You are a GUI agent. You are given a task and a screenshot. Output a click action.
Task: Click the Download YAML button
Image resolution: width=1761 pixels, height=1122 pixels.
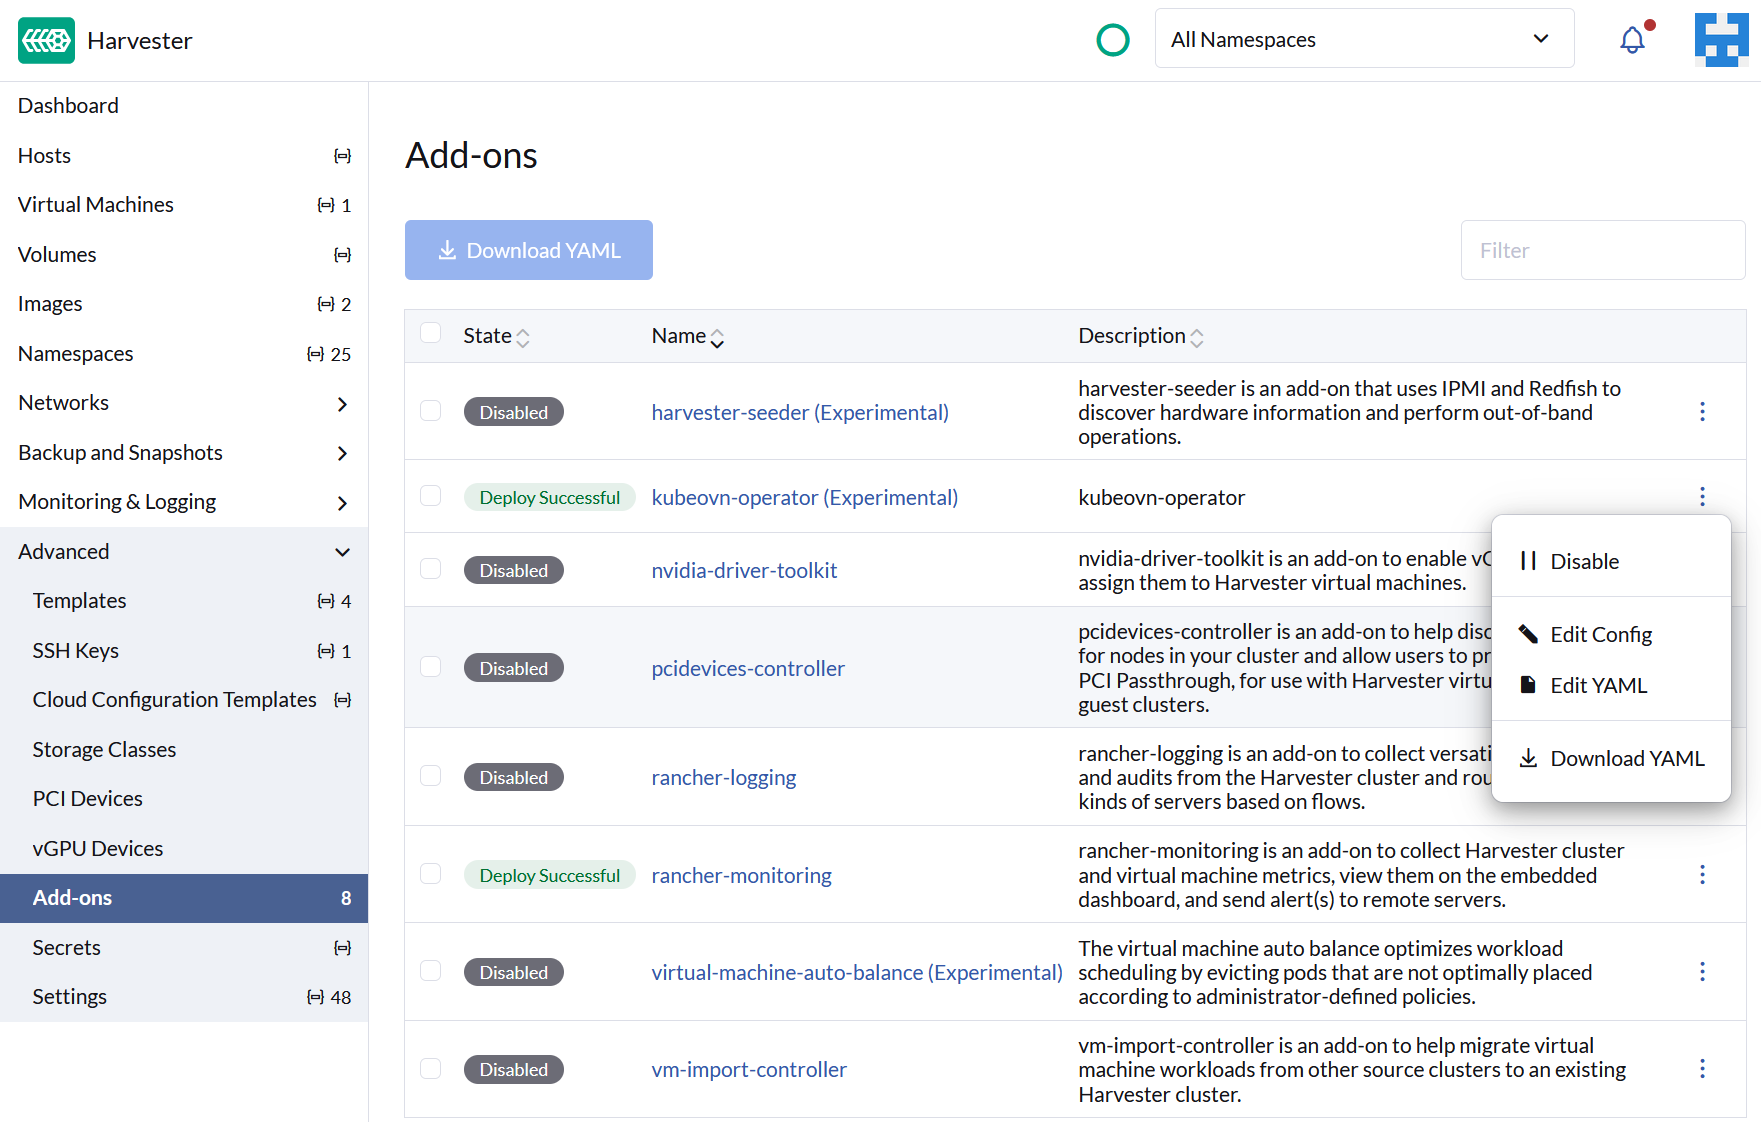coord(528,250)
